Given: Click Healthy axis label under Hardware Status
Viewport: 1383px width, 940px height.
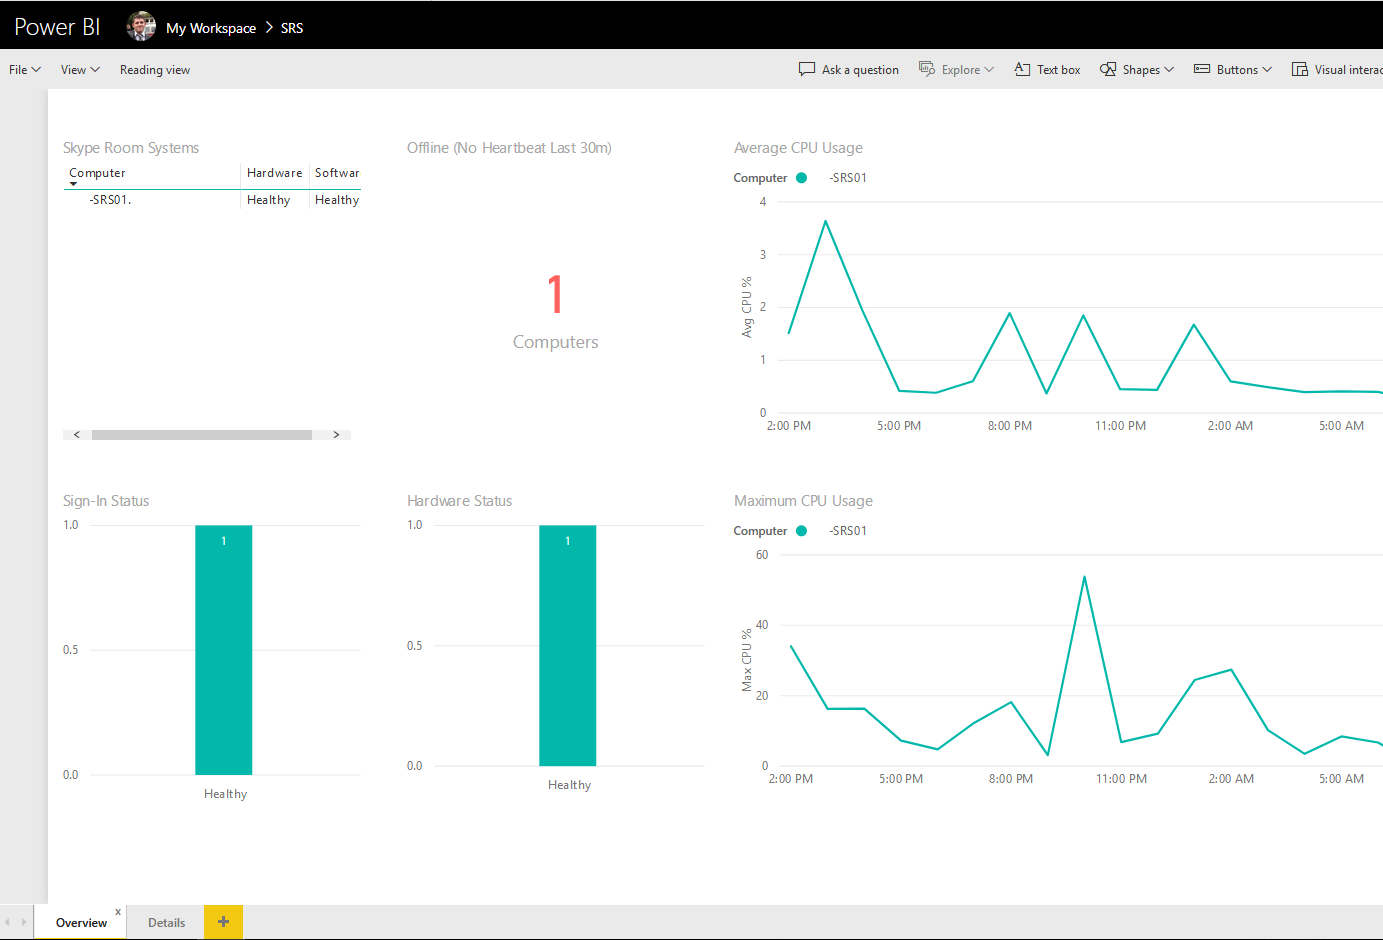Looking at the screenshot, I should pos(569,785).
